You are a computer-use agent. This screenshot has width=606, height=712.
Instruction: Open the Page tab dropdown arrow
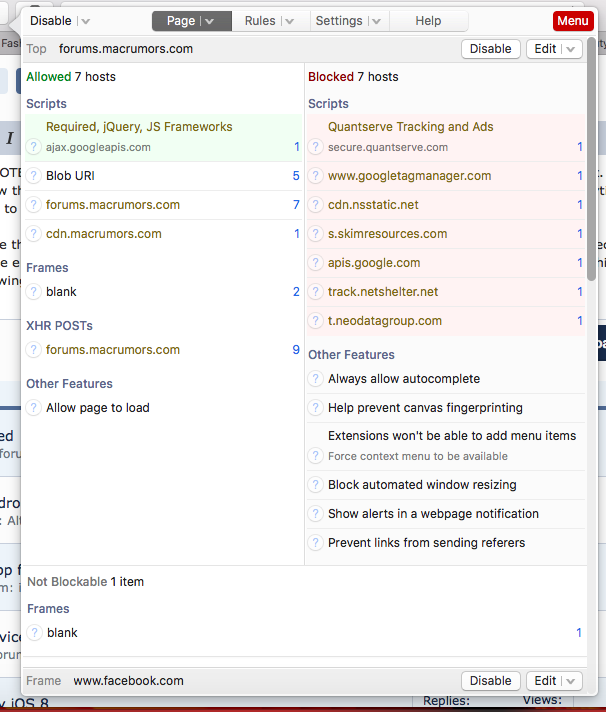click(x=209, y=21)
